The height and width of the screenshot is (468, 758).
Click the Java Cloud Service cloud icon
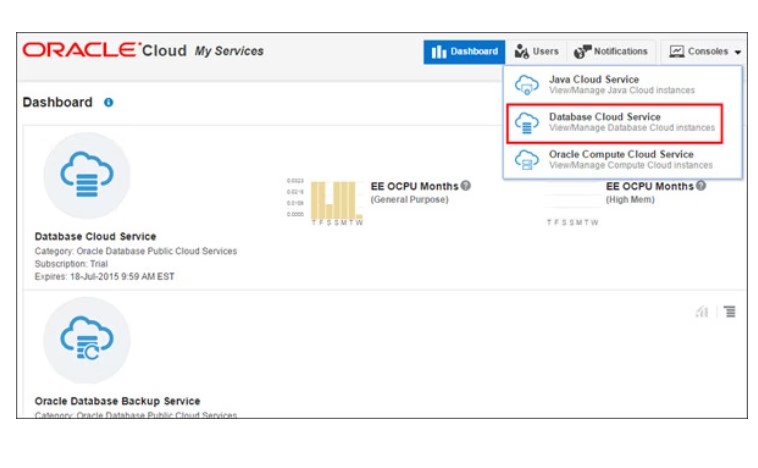[x=526, y=85]
